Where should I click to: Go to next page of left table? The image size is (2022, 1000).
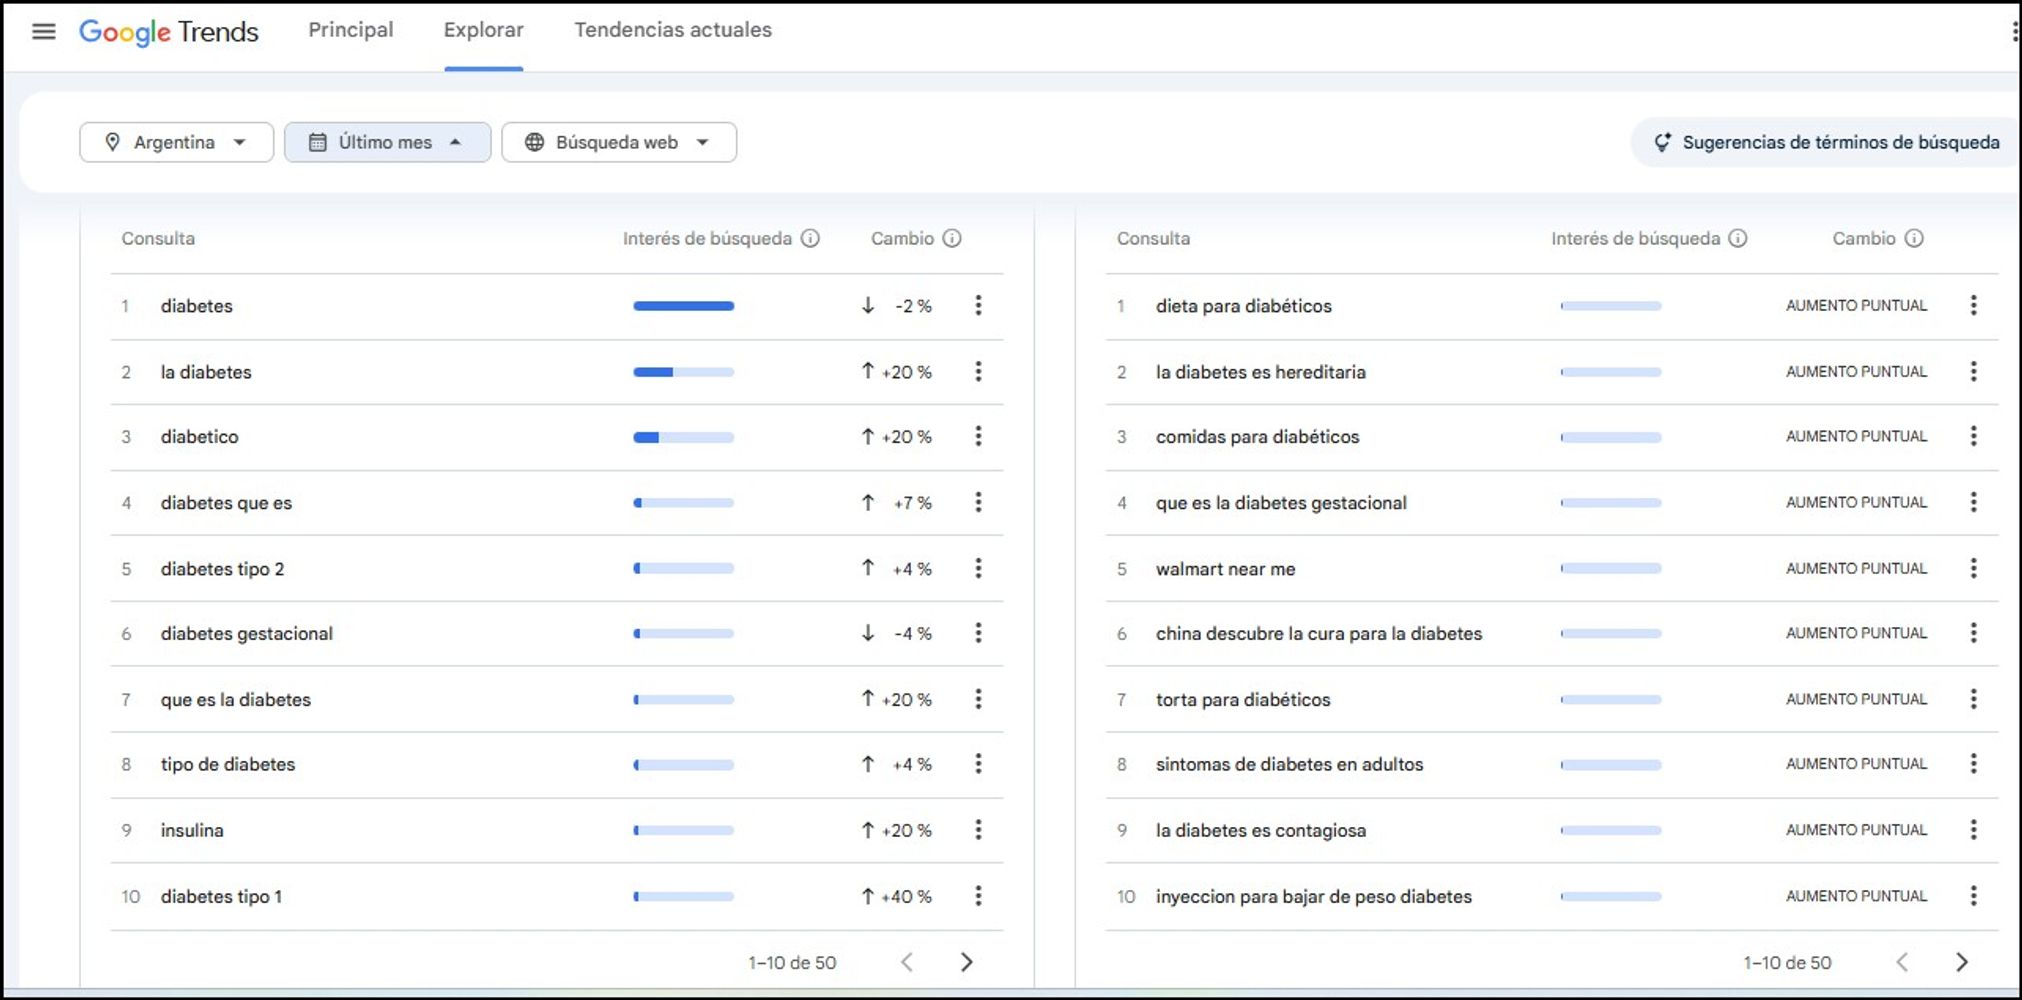coord(966,962)
